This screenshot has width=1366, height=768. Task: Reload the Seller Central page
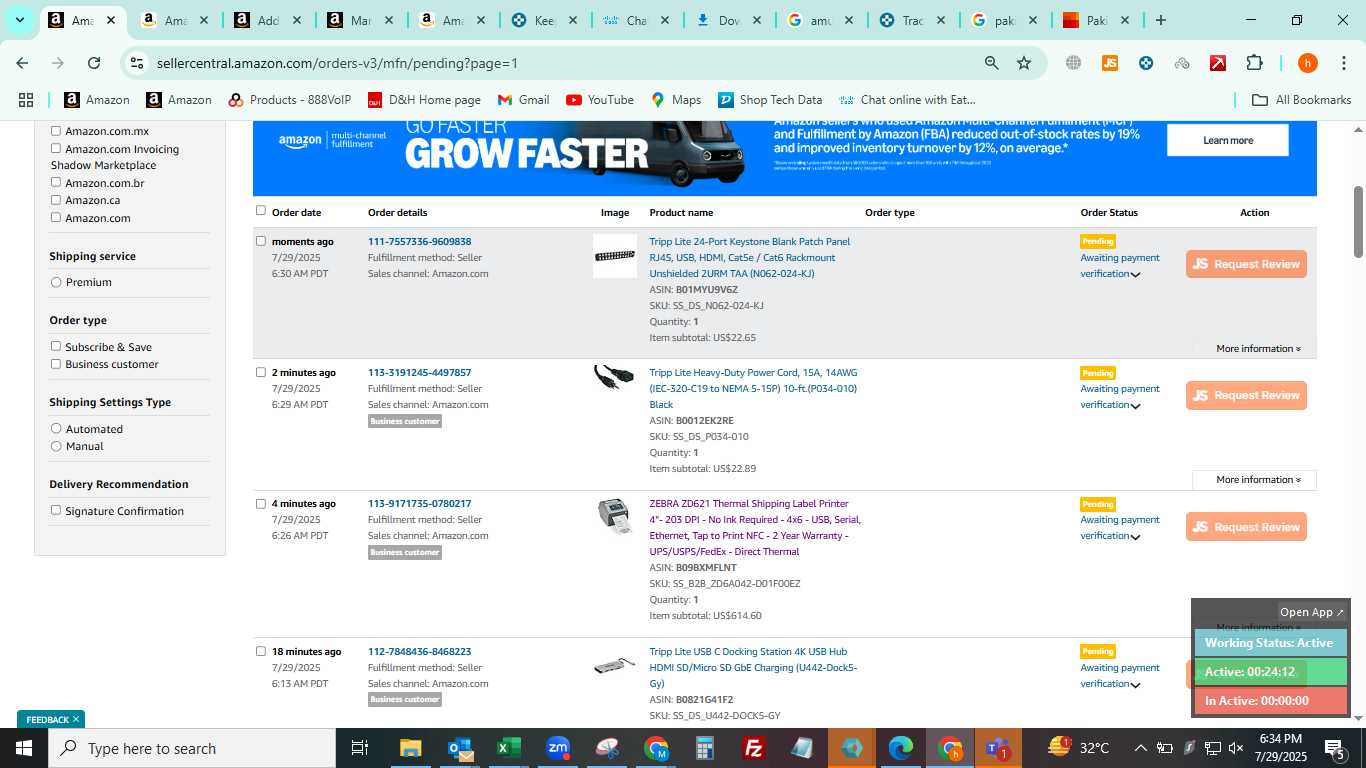[94, 63]
